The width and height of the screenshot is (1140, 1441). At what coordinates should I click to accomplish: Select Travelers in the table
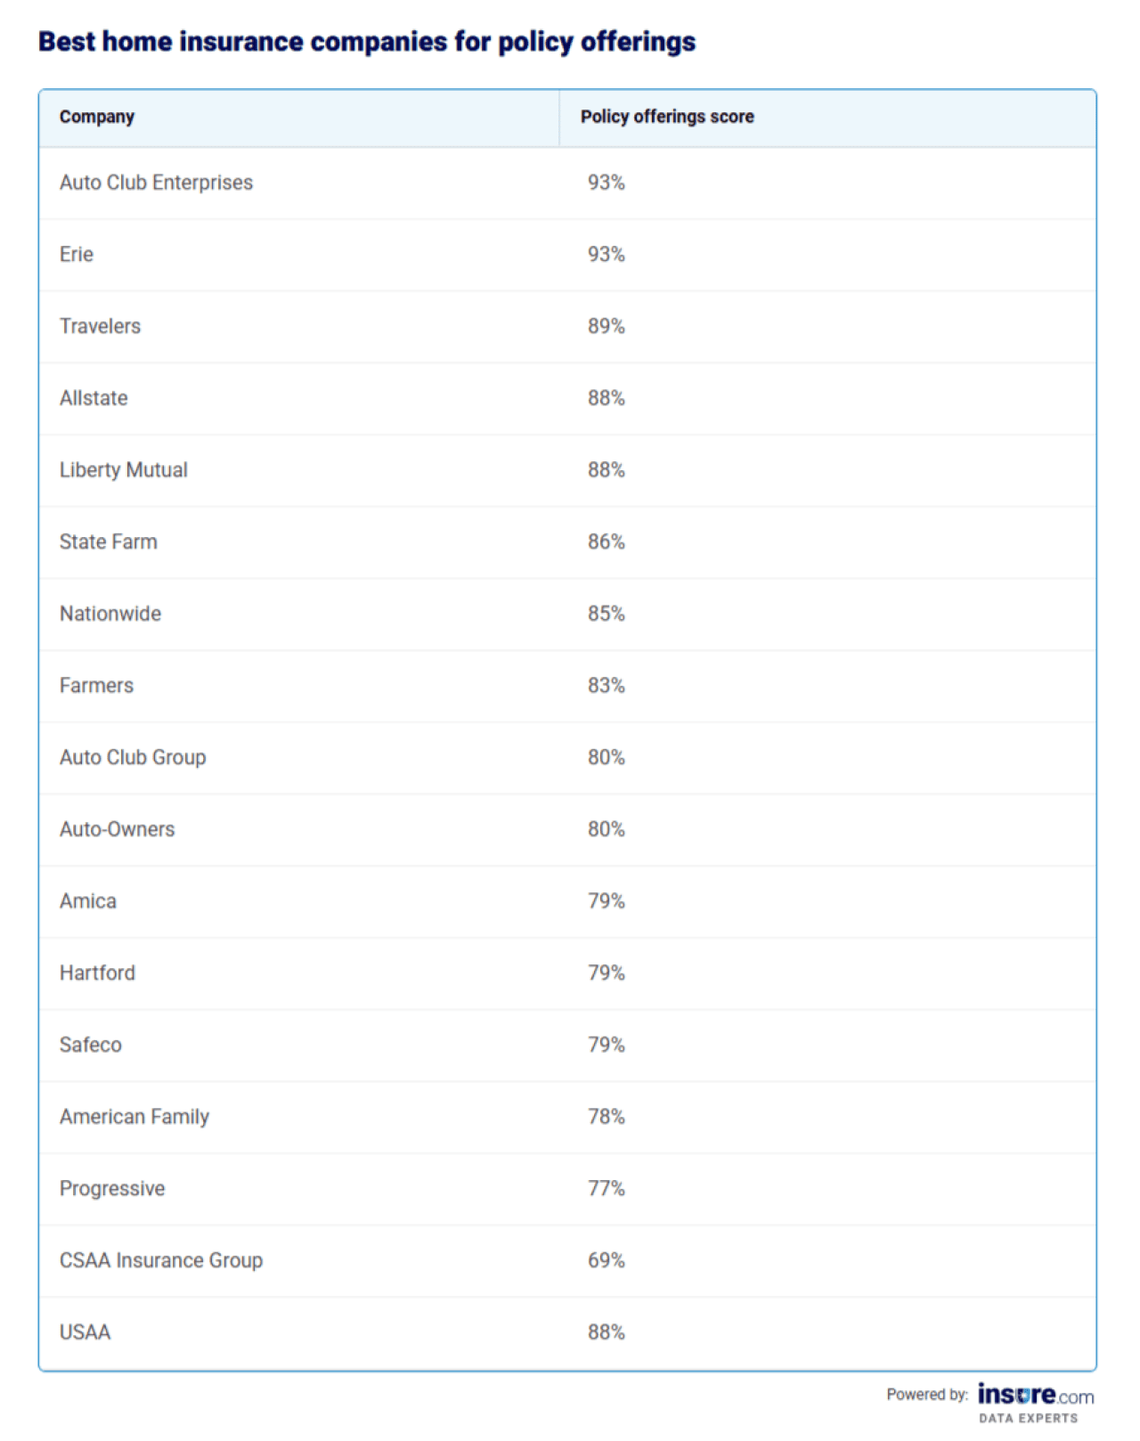tap(100, 327)
